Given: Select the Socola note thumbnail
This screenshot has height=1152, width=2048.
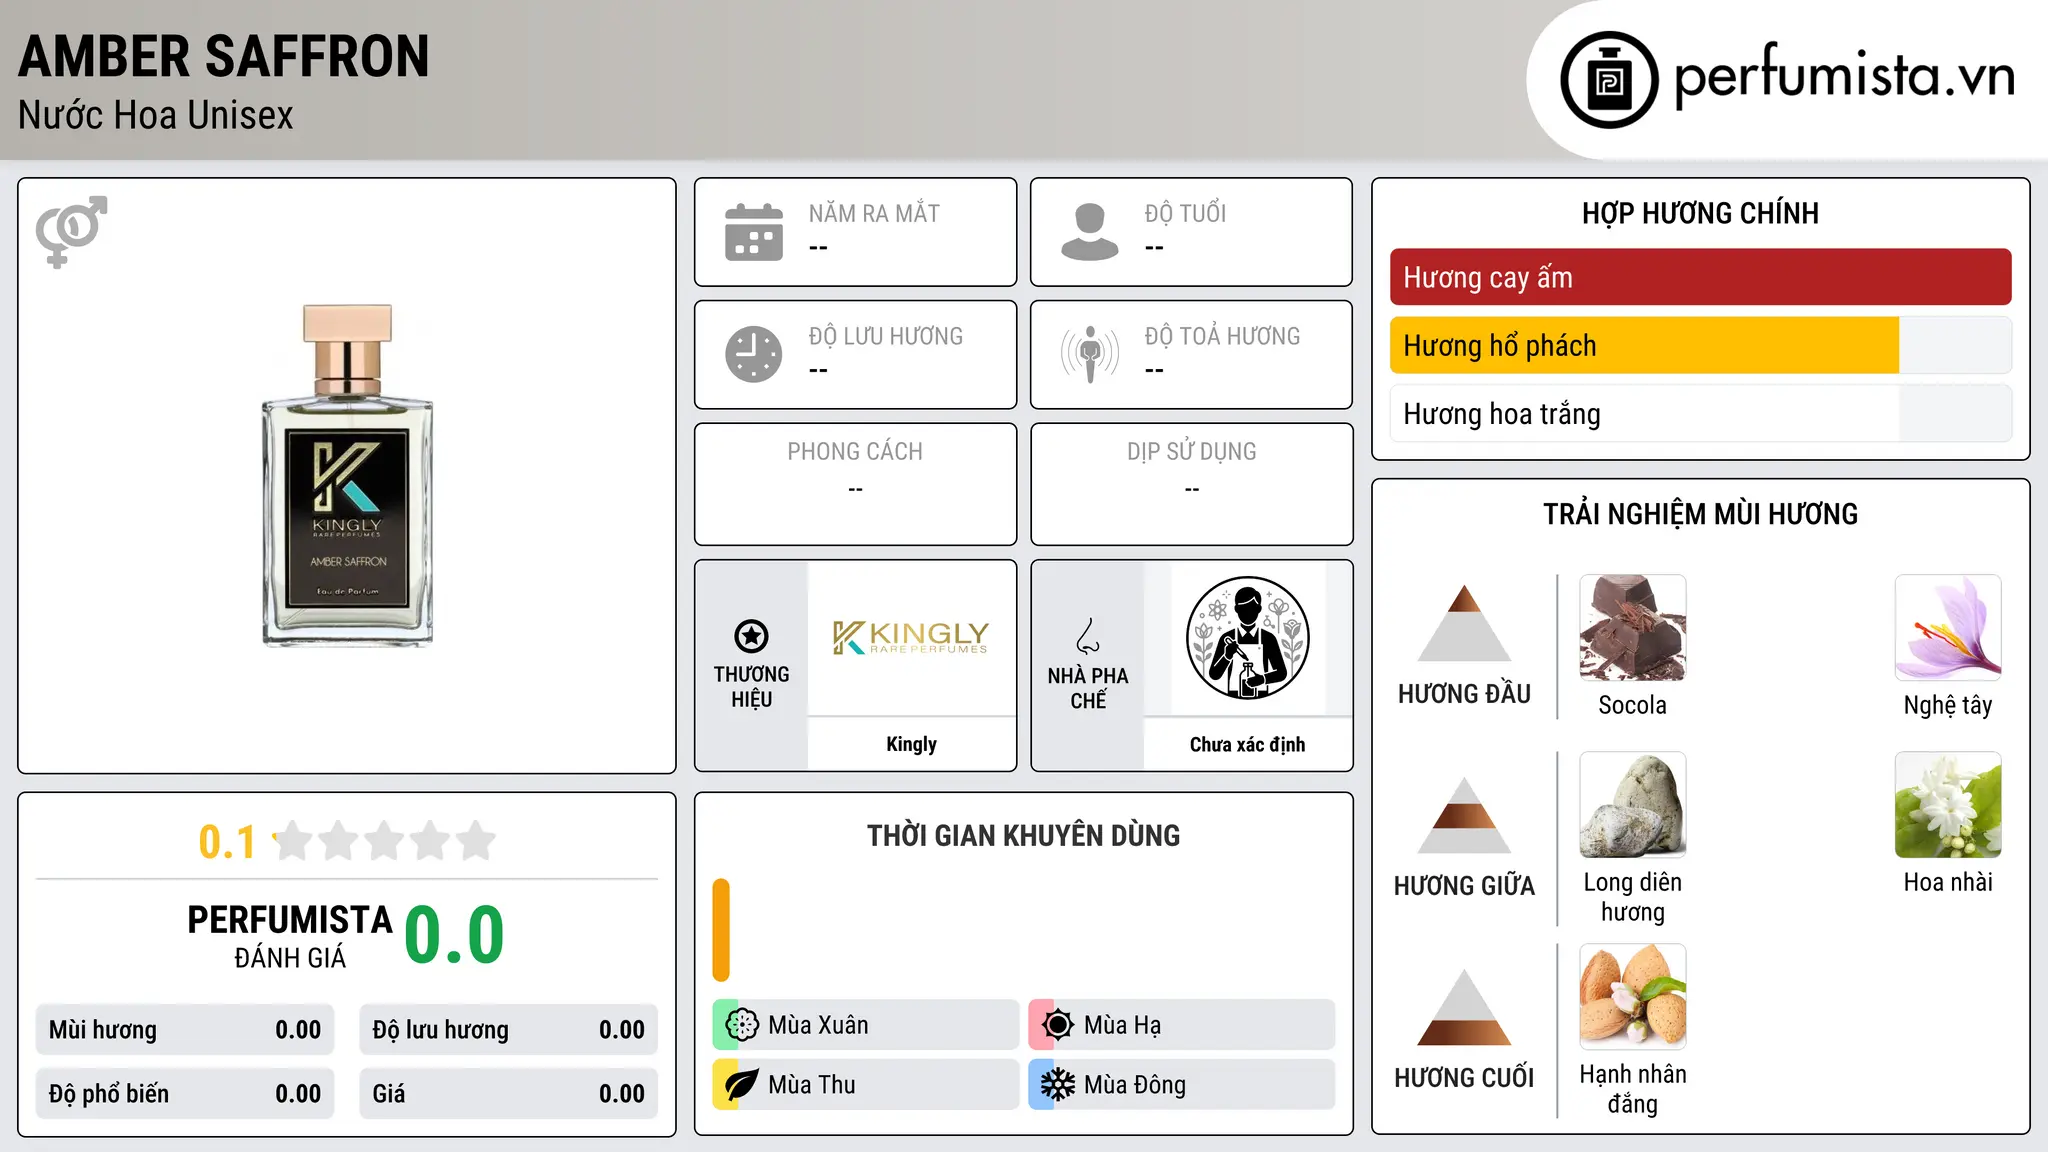Looking at the screenshot, I should tap(1633, 628).
